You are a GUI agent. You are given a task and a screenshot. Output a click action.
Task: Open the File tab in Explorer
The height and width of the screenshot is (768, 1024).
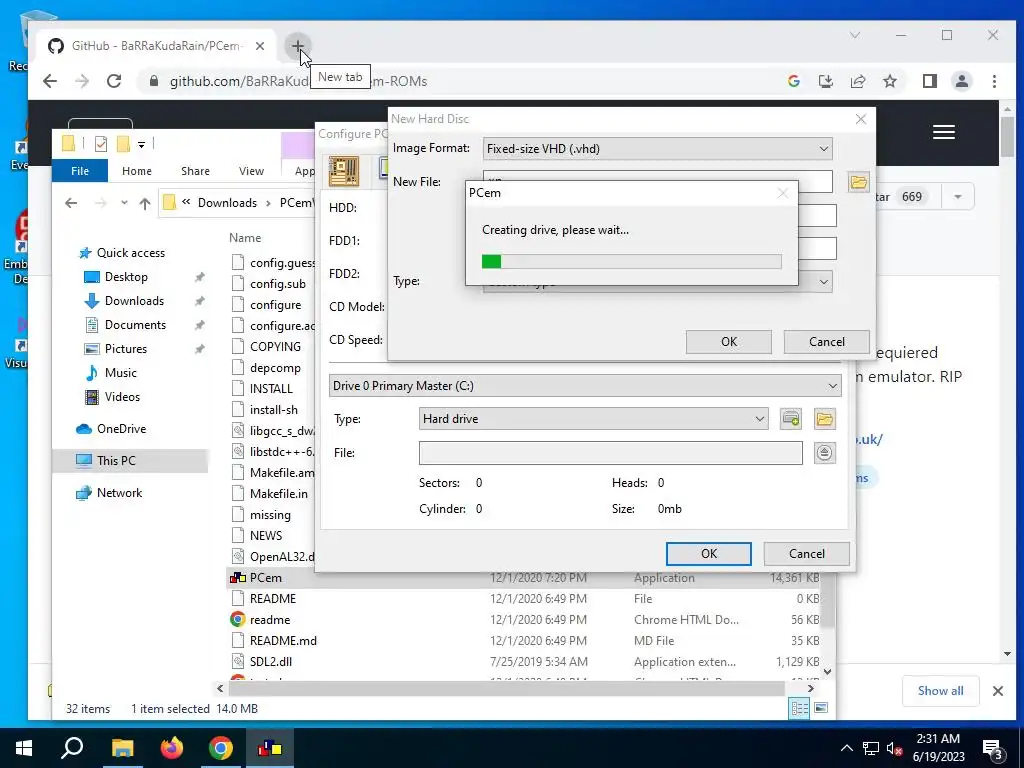point(80,171)
